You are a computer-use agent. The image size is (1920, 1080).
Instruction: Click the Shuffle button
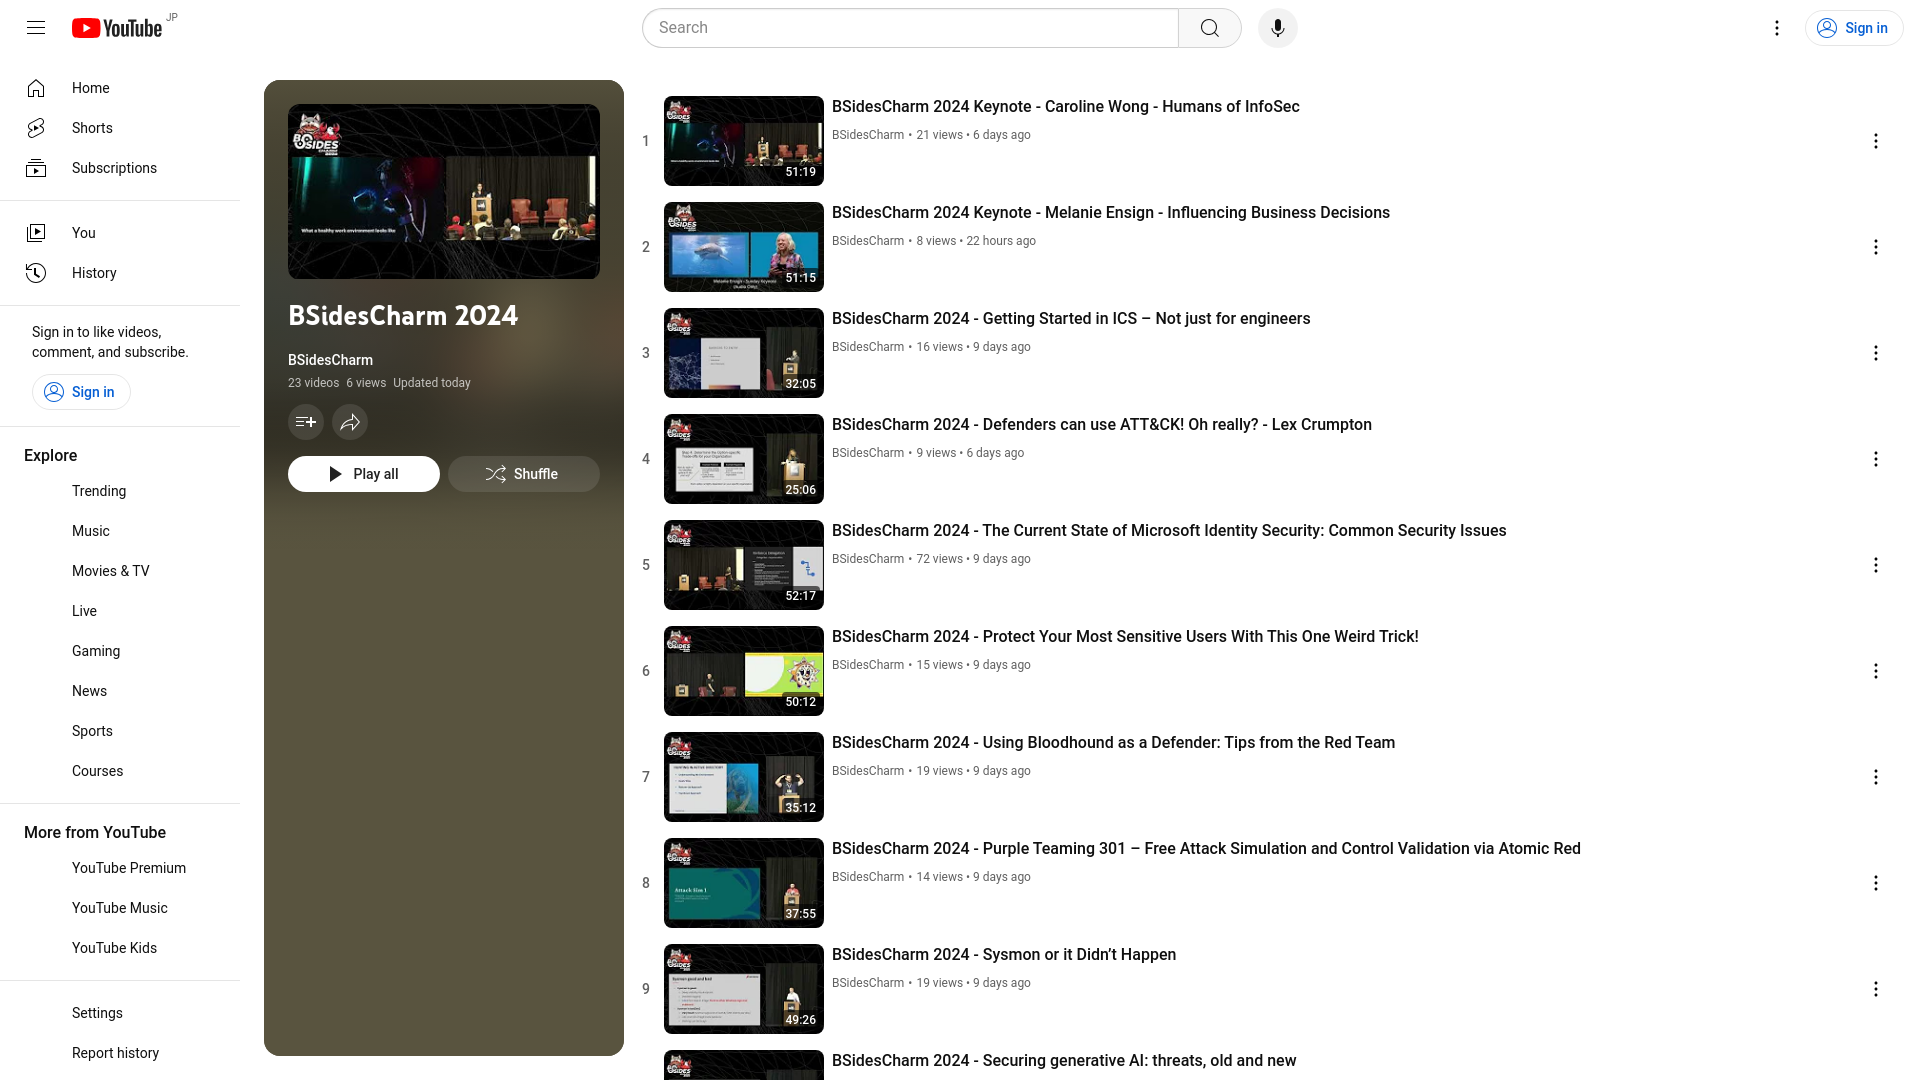524,474
